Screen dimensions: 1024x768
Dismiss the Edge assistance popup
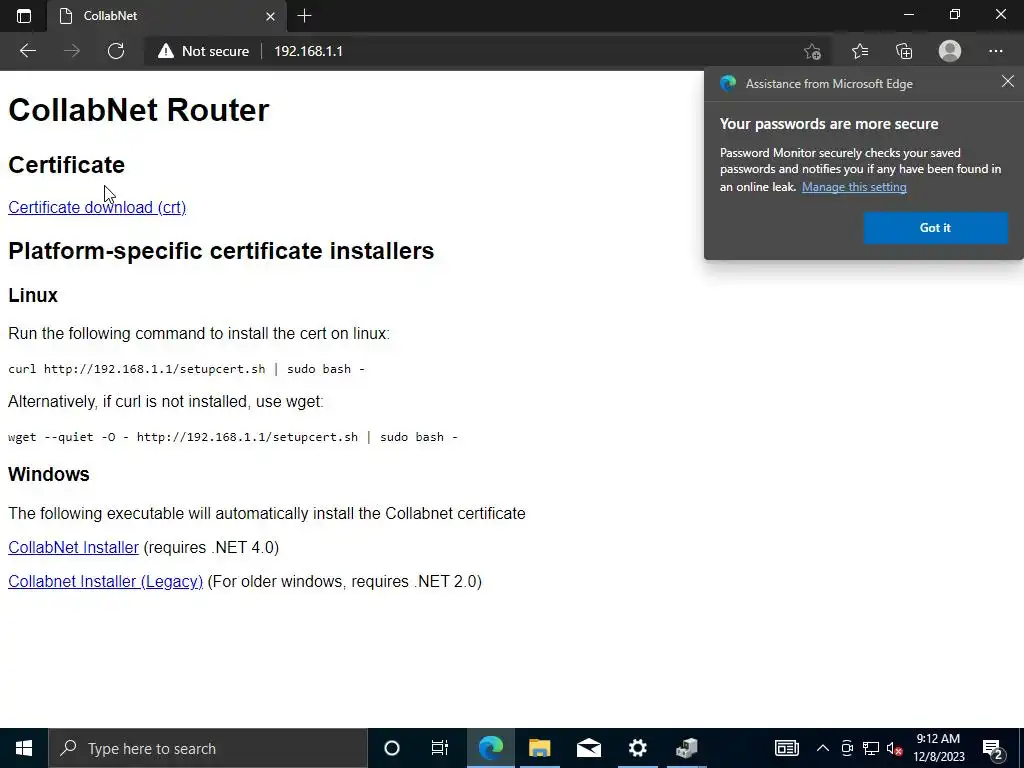[1008, 81]
